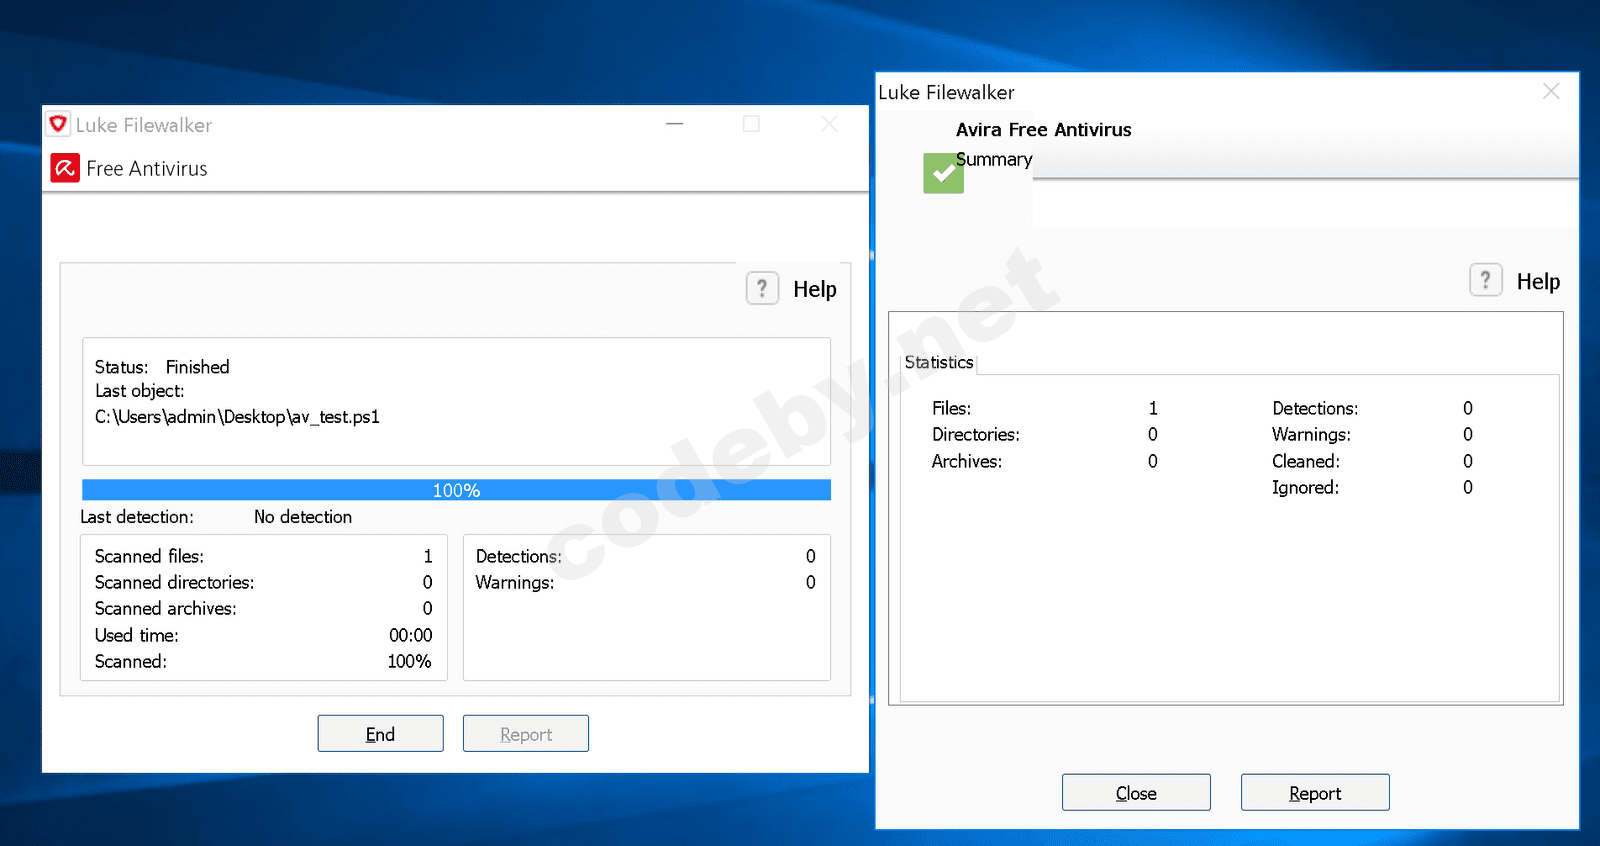Viewport: 1600px width, 846px height.
Task: Select the path C:\Users\admin\Desktop\av_test.ps1
Action: (x=237, y=417)
